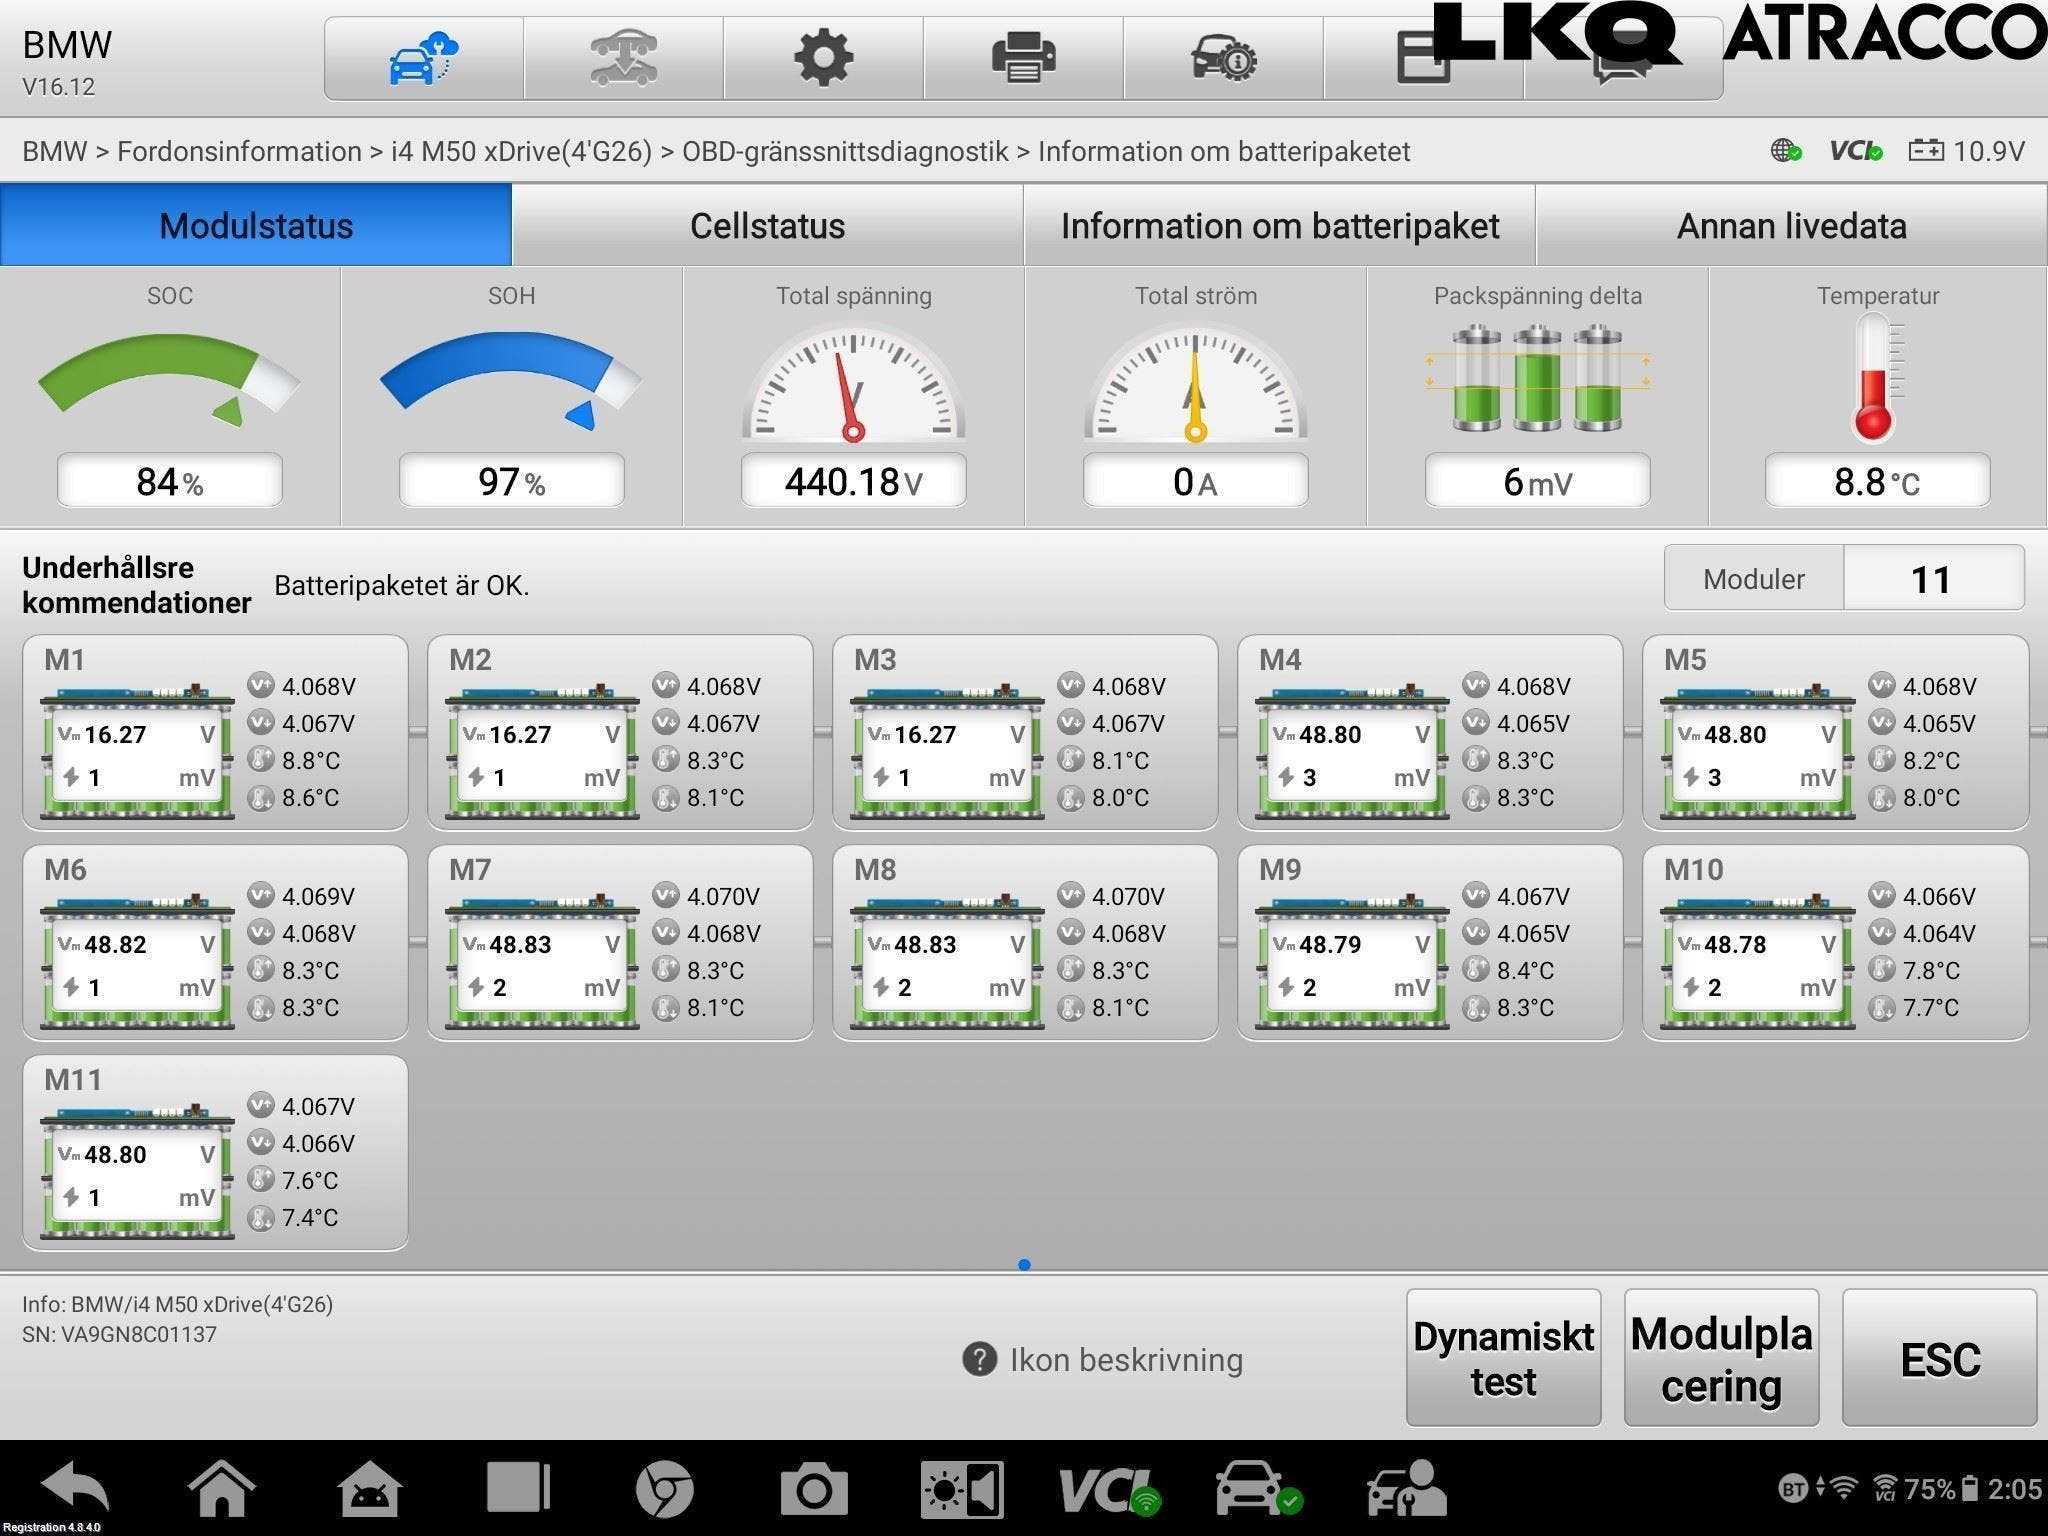
Task: Click the Ikon beskrivning help question icon
Action: [979, 1359]
